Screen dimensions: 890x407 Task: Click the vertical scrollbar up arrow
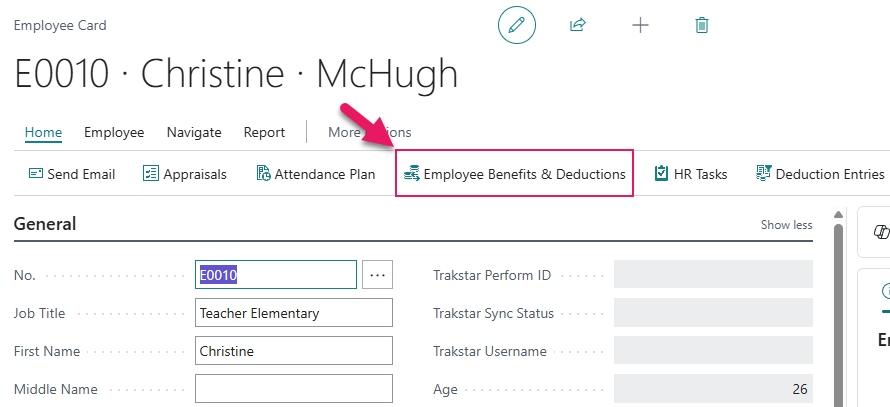click(x=838, y=214)
